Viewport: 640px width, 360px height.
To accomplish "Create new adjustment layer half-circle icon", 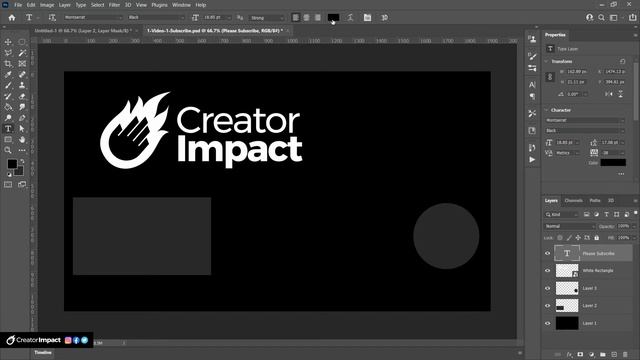I will (591, 354).
